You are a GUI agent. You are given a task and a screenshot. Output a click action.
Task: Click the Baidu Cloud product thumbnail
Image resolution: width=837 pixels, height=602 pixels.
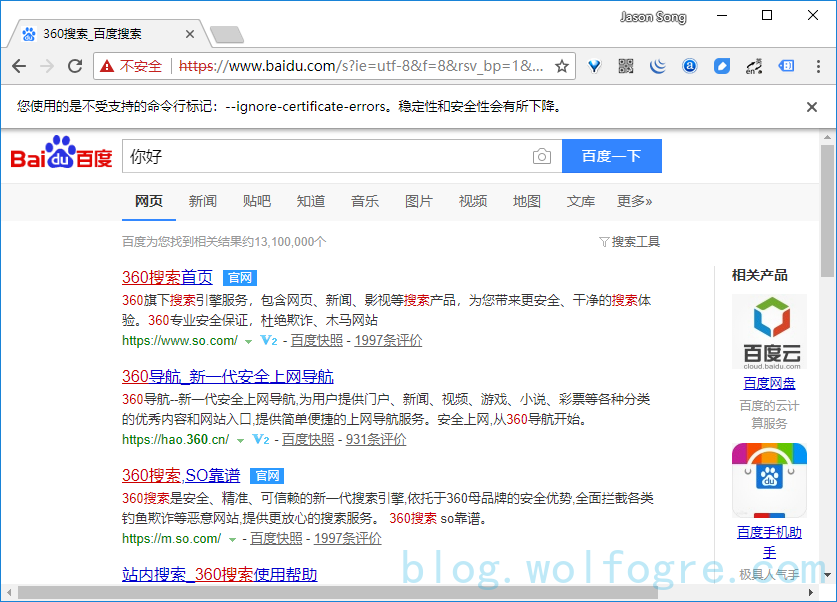coord(769,330)
